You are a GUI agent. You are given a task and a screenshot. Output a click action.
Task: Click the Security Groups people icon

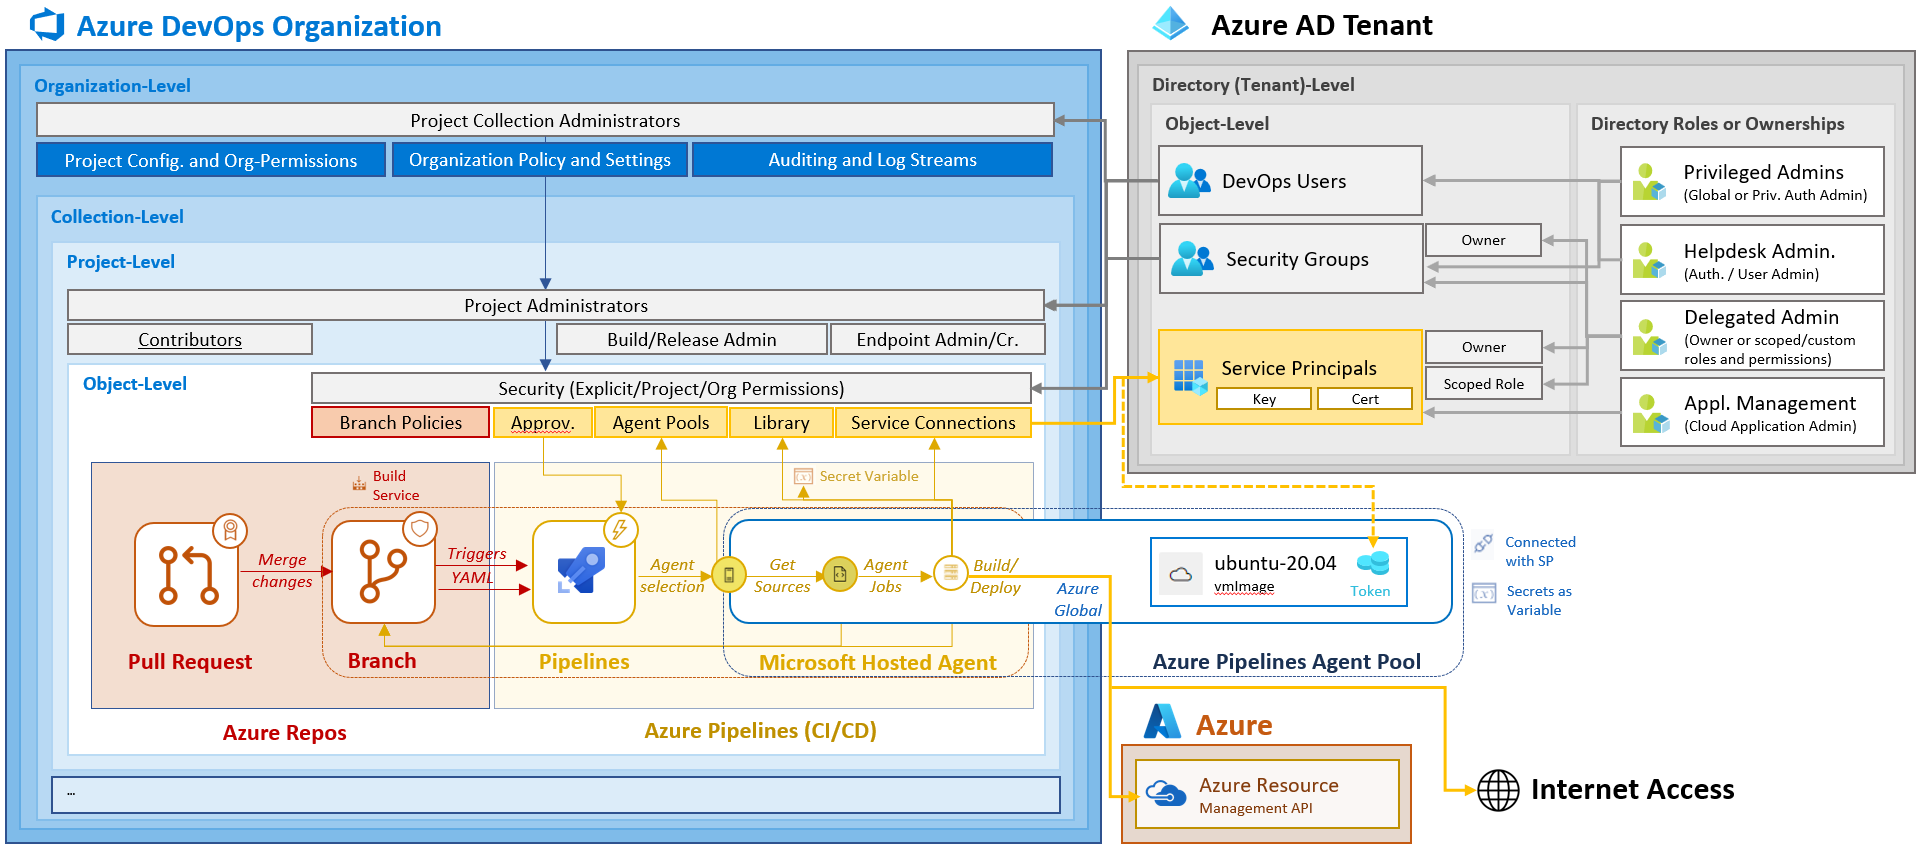tap(1192, 258)
